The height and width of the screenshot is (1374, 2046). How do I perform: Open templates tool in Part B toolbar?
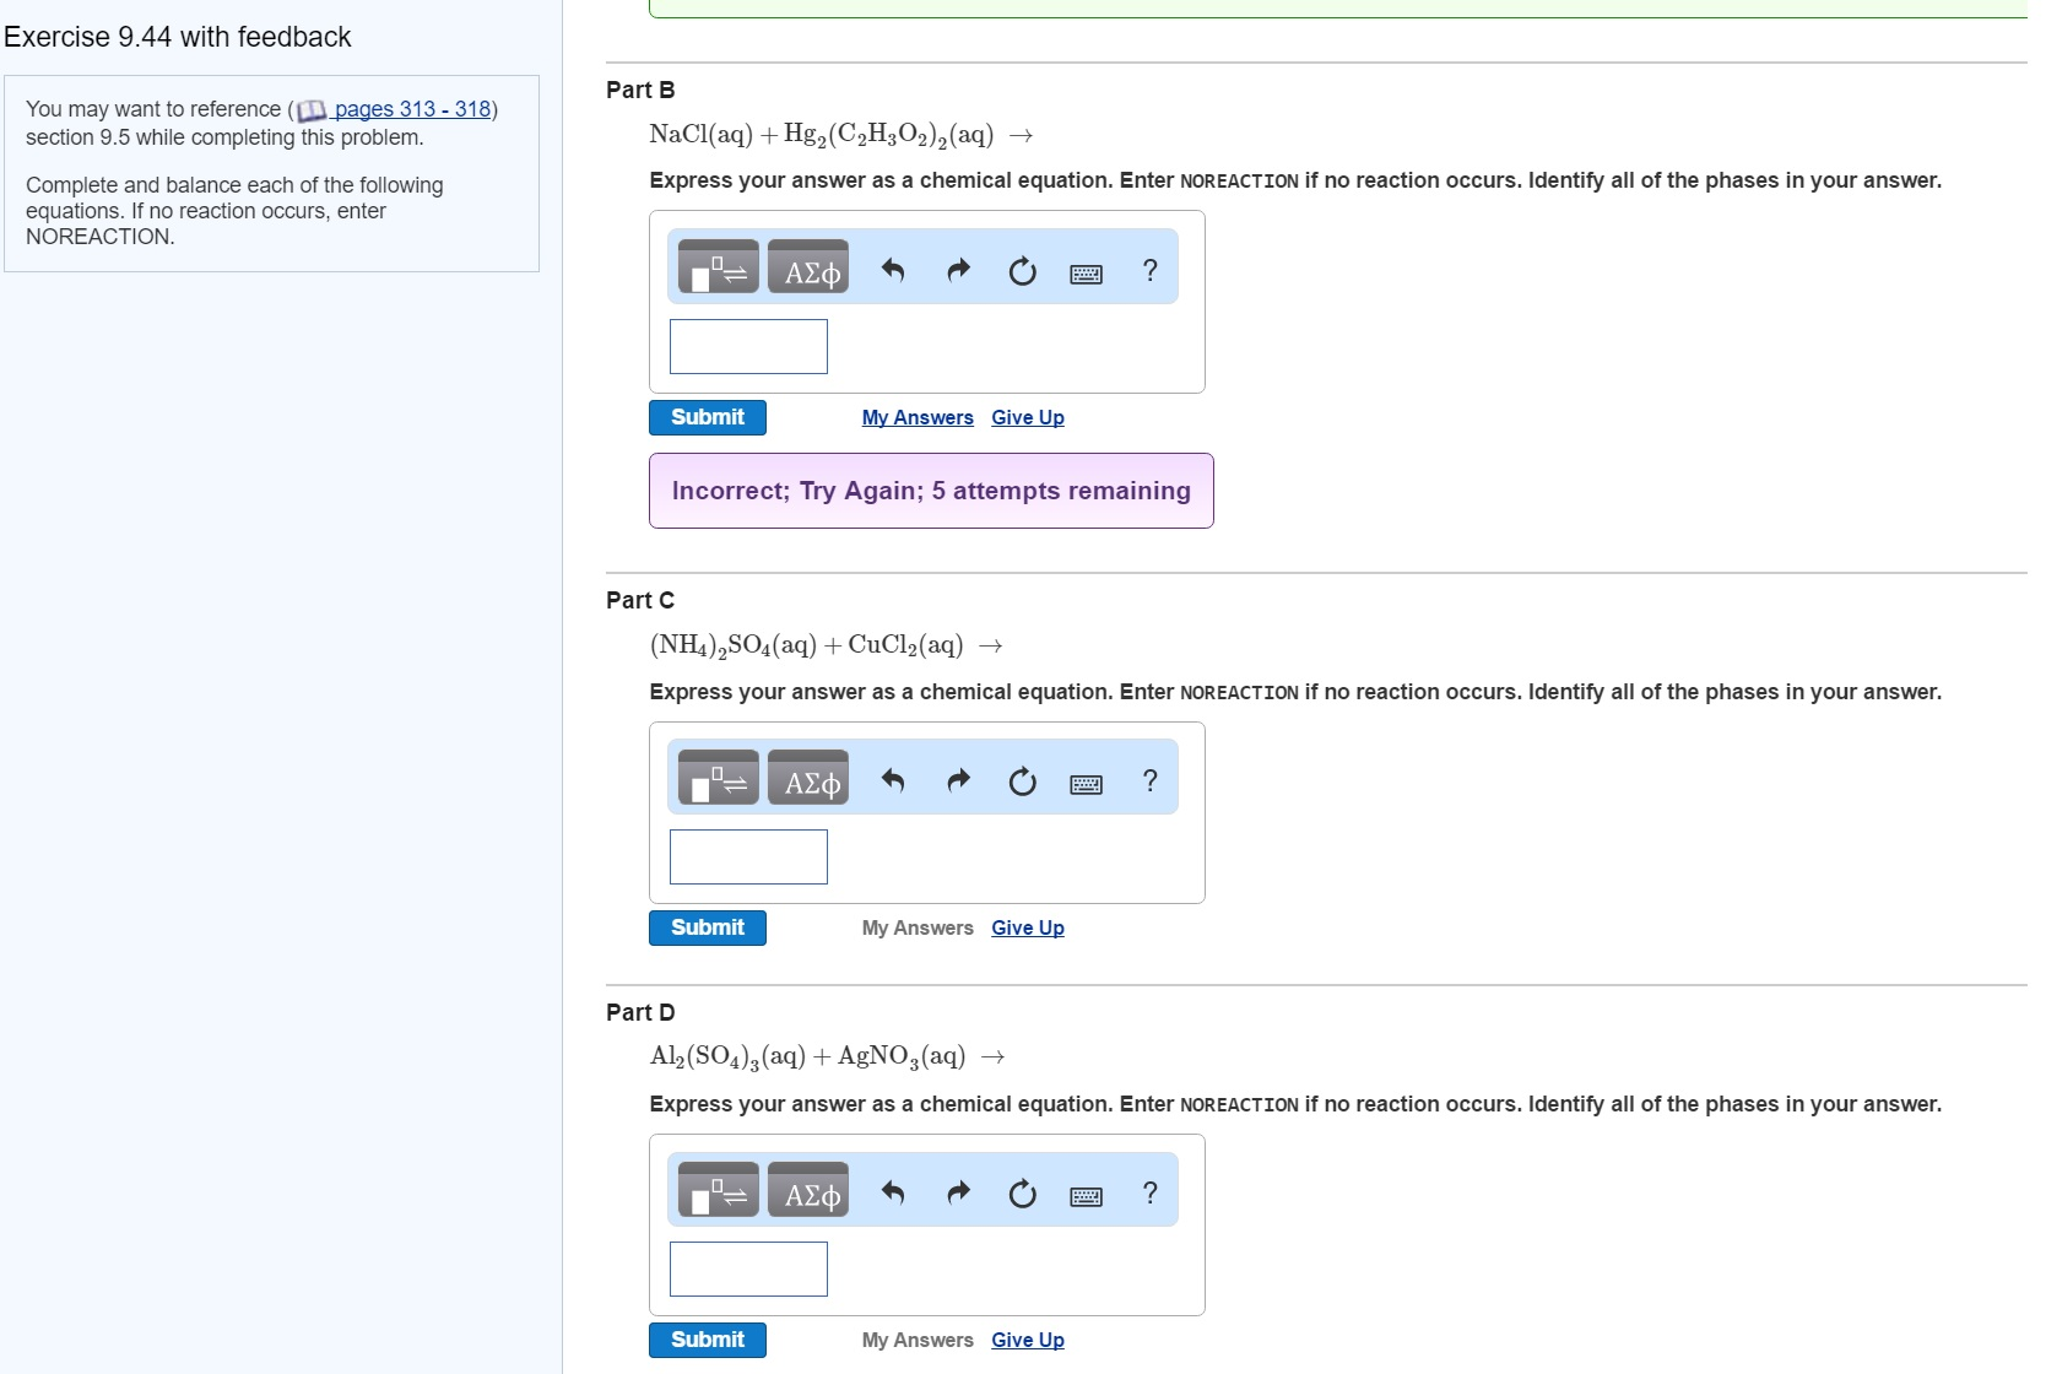click(x=717, y=267)
